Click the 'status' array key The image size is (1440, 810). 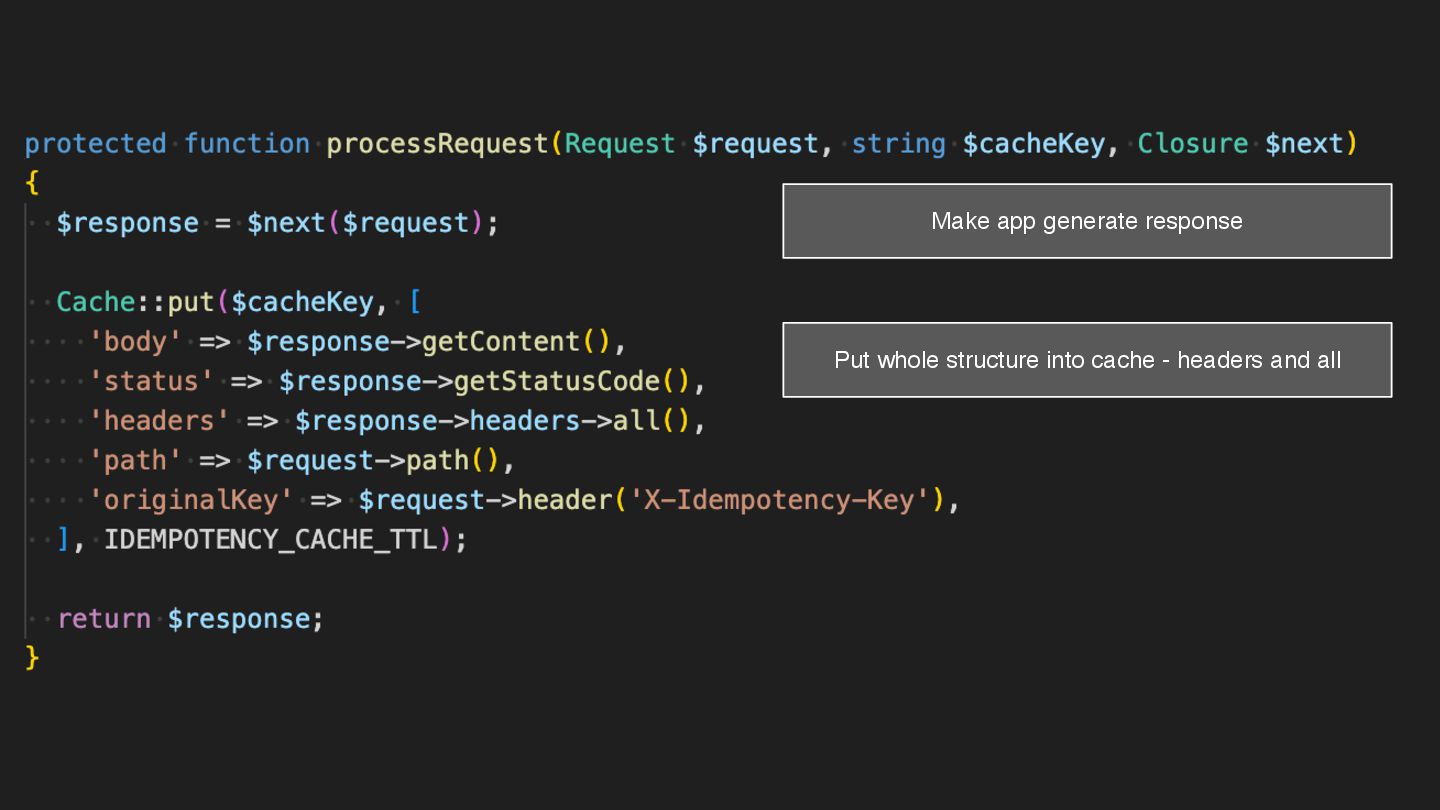[151, 381]
